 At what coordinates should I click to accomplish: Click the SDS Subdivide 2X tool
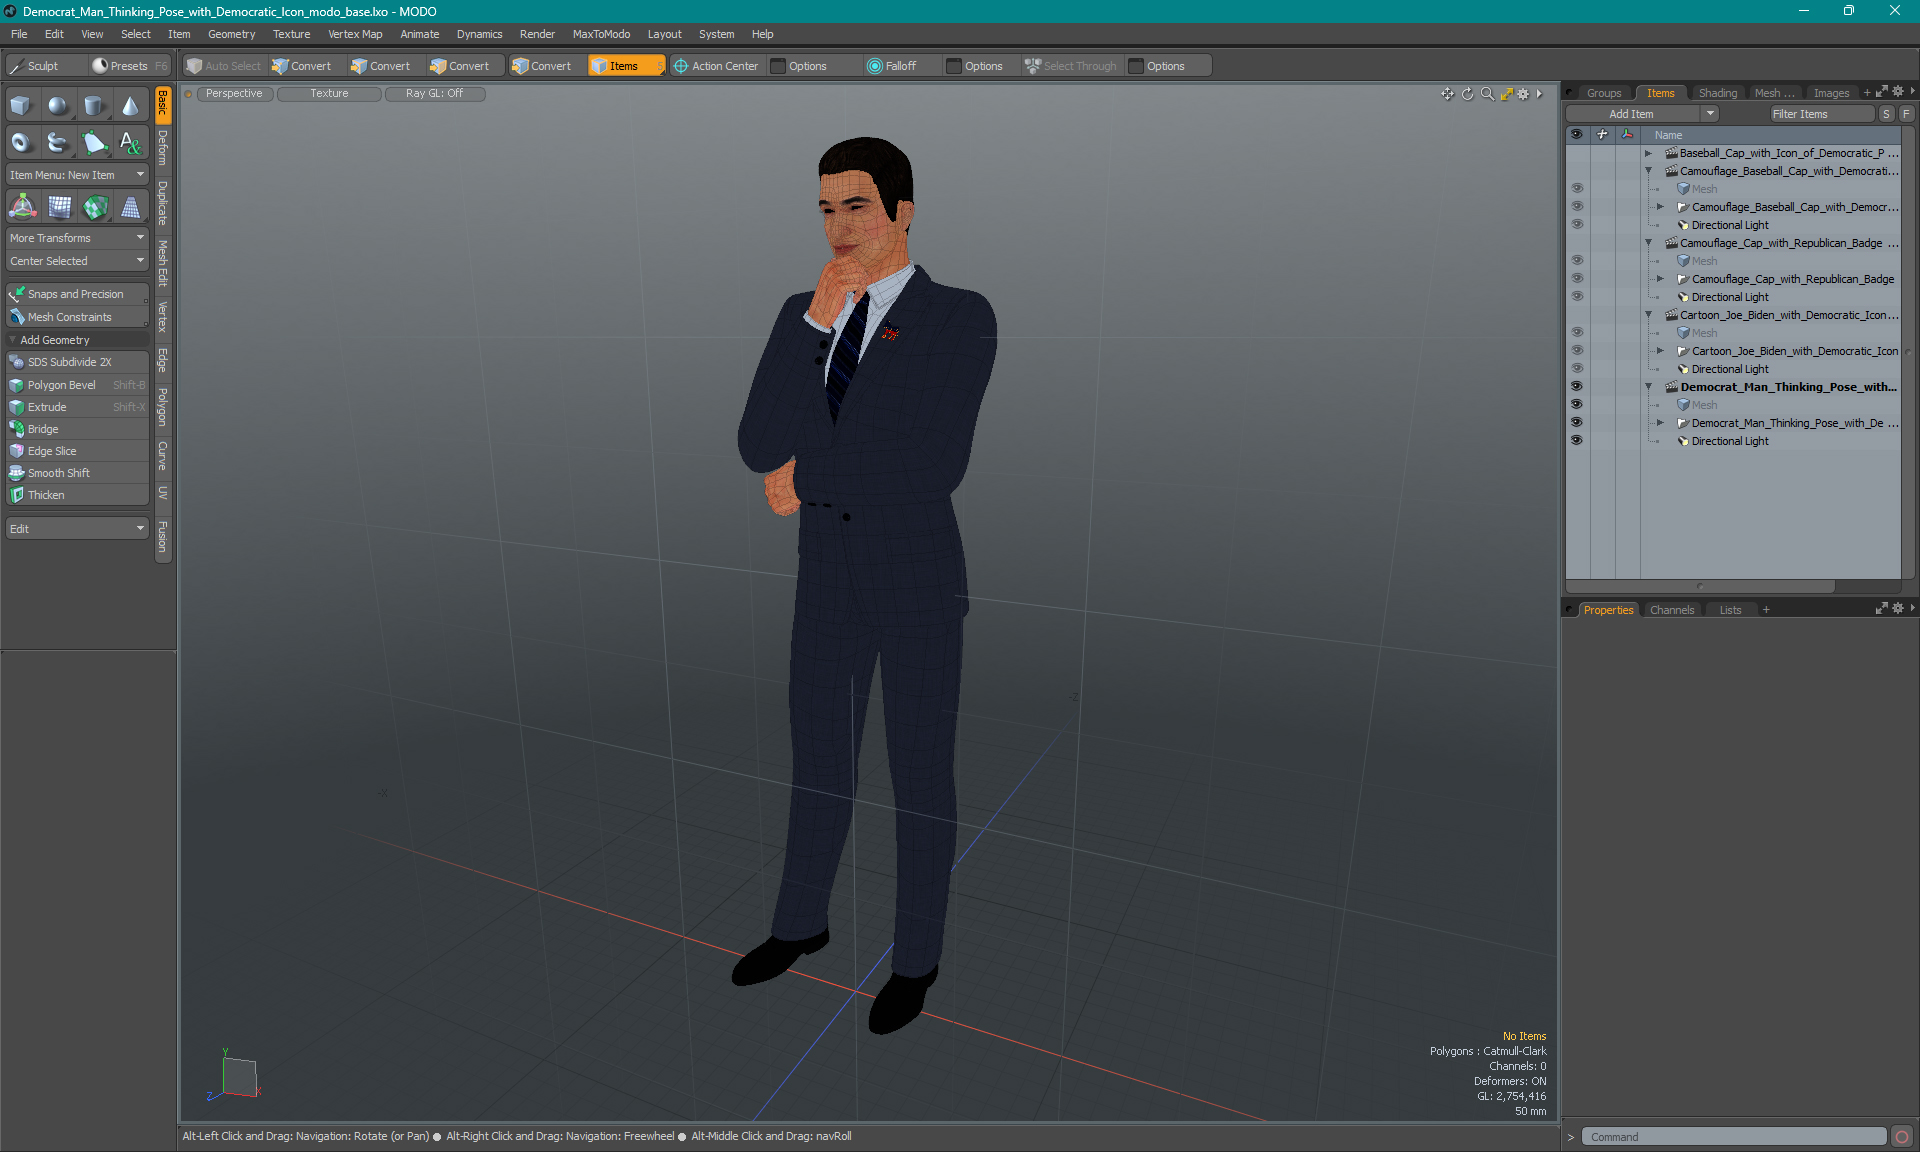77,362
